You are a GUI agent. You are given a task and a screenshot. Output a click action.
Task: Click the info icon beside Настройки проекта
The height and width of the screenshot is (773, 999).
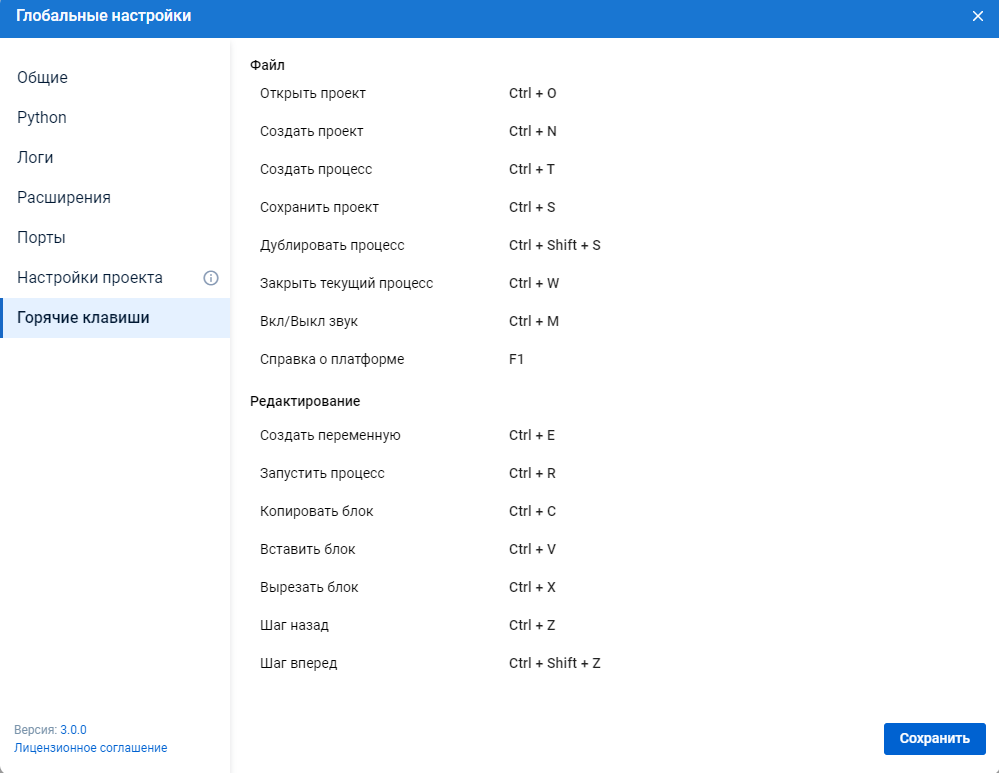211,278
